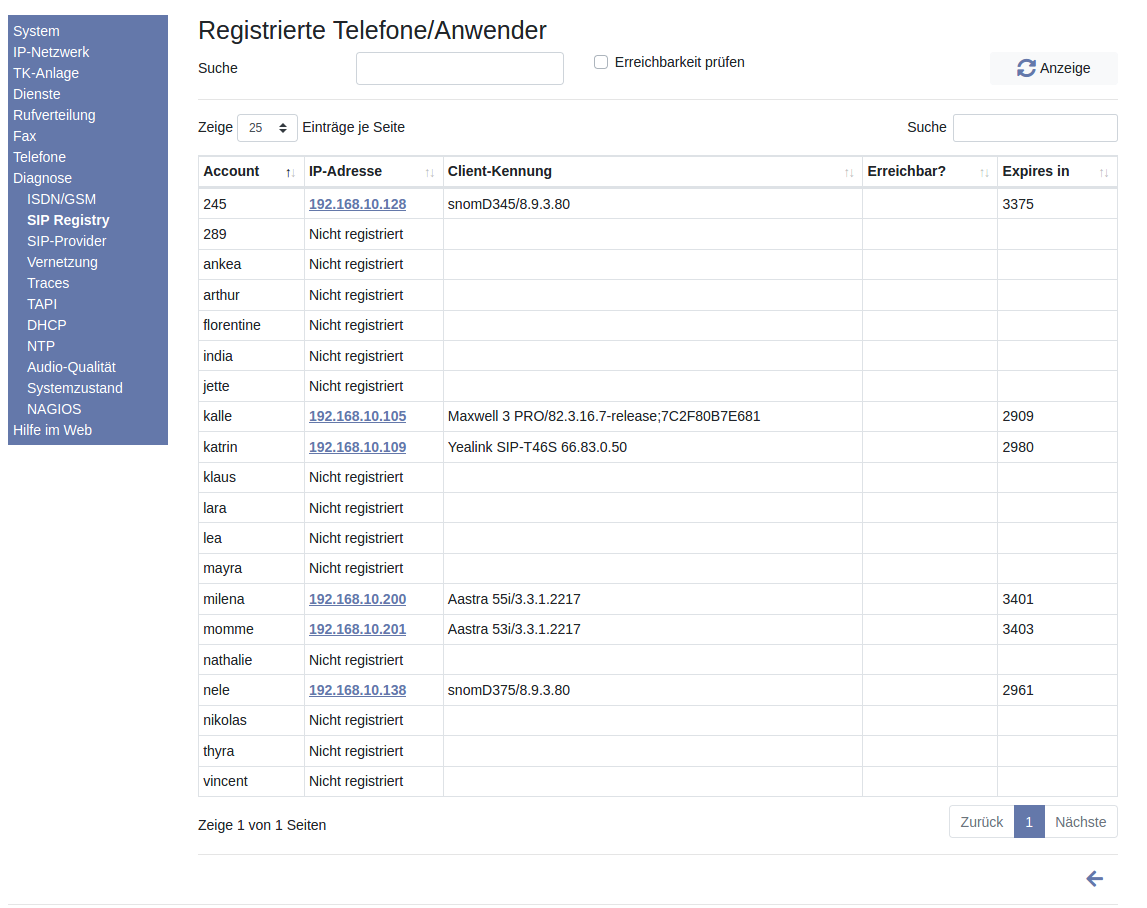Sort by IP-Adresse column arrows
1147x908 pixels.
pos(429,173)
